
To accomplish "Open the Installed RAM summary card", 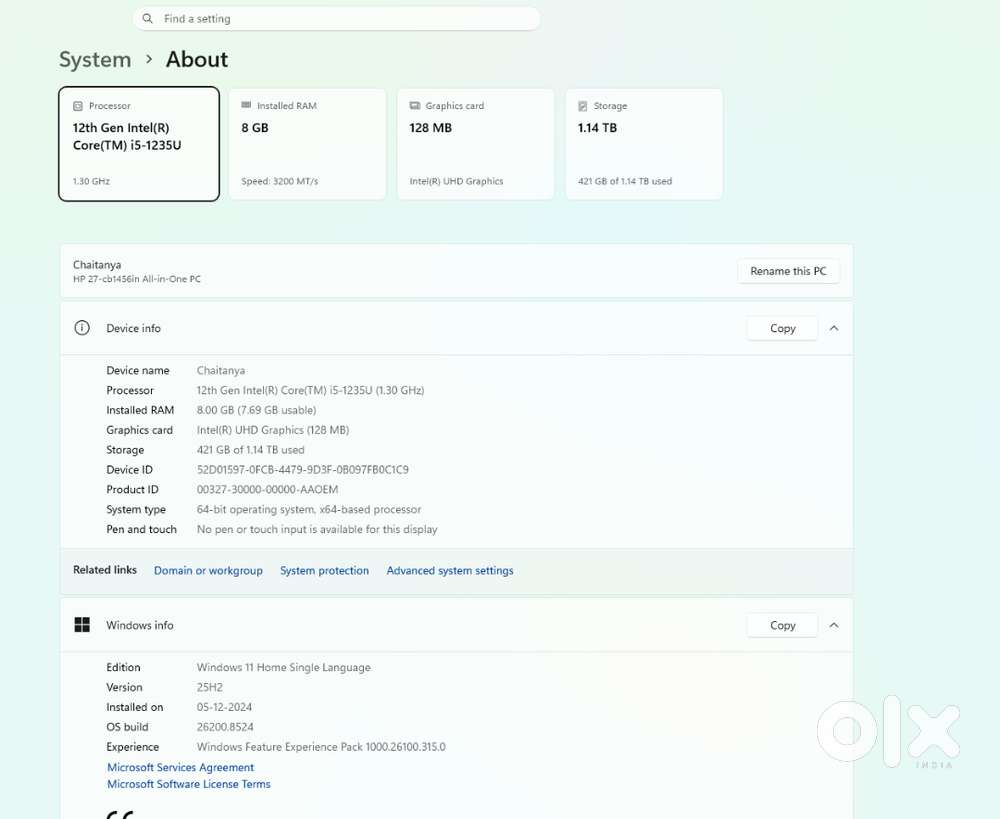I will [x=307, y=144].
